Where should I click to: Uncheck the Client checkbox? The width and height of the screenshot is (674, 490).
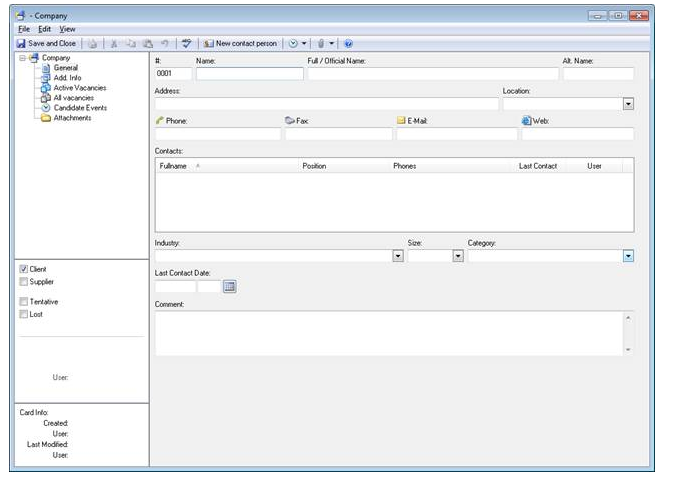24,269
